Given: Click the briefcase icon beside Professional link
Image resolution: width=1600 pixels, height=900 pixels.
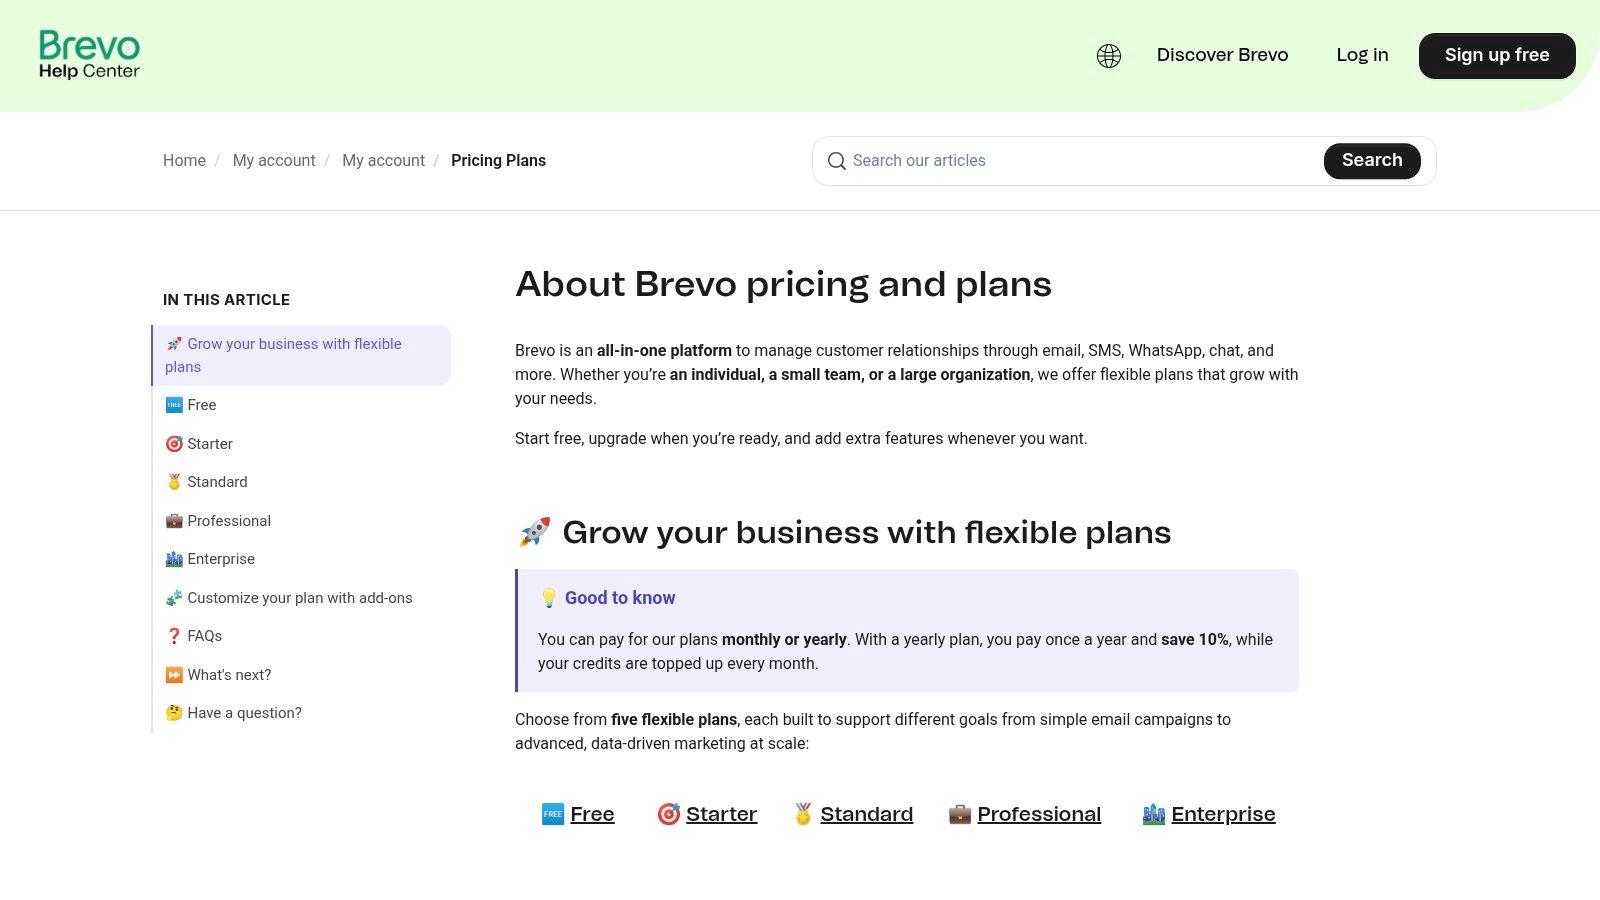Looking at the screenshot, I should 959,814.
